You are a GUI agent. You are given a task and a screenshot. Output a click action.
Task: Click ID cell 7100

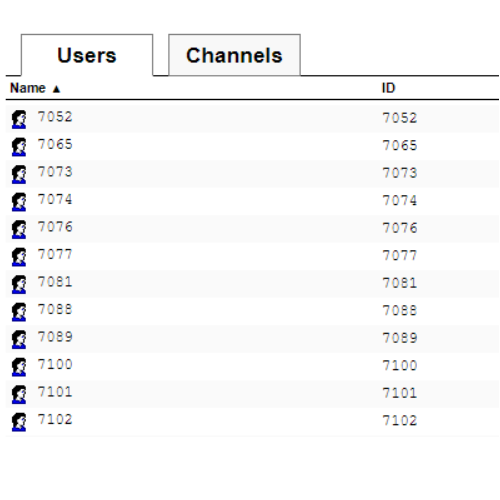pyautogui.click(x=400, y=366)
